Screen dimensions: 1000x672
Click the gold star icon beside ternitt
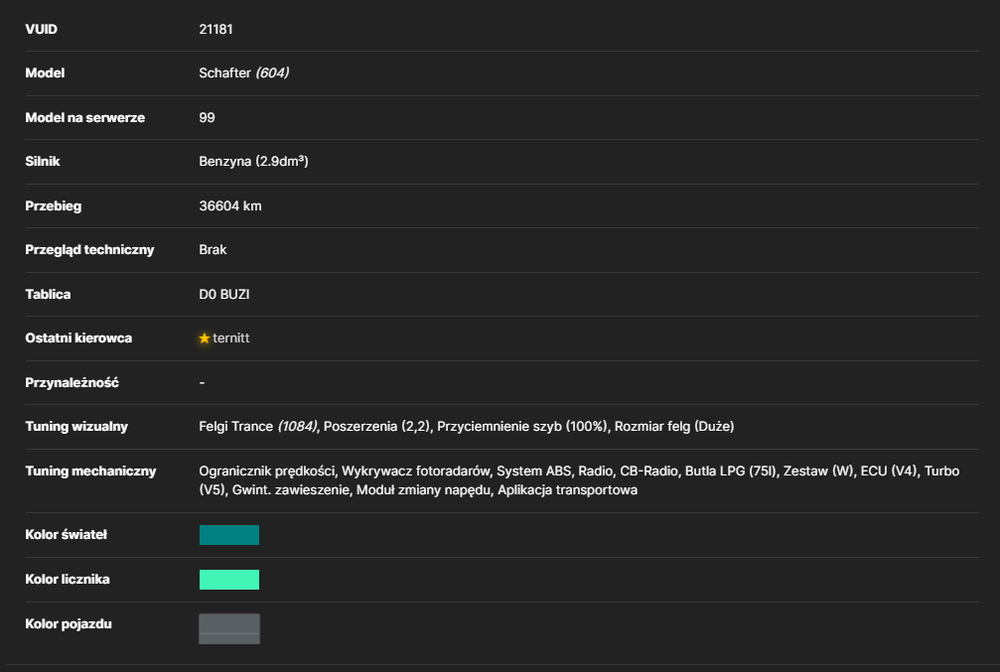[x=204, y=338]
